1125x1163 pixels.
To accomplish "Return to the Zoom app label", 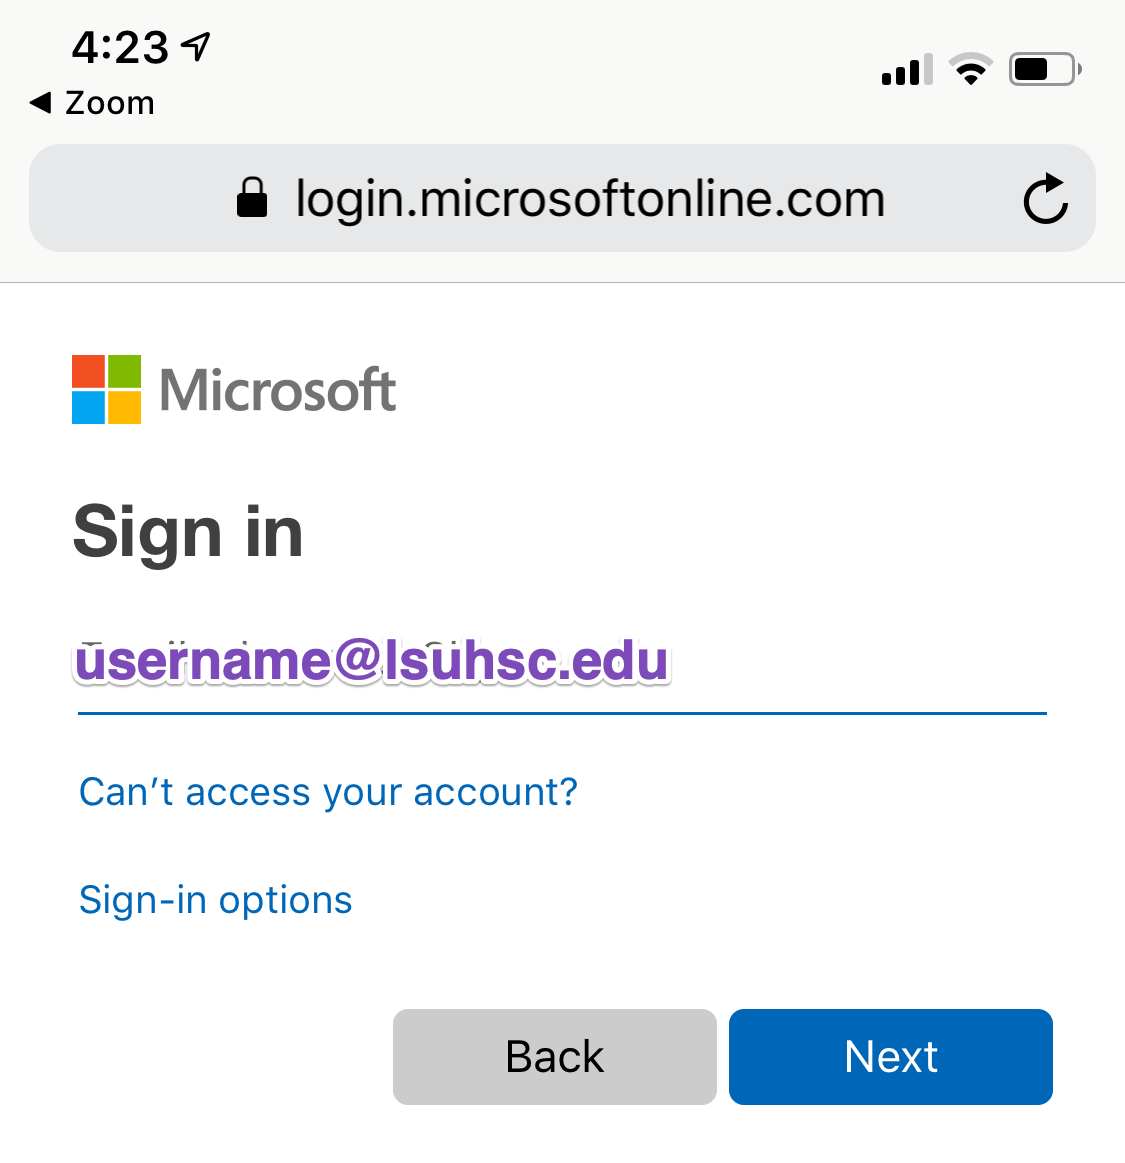I will [110, 103].
